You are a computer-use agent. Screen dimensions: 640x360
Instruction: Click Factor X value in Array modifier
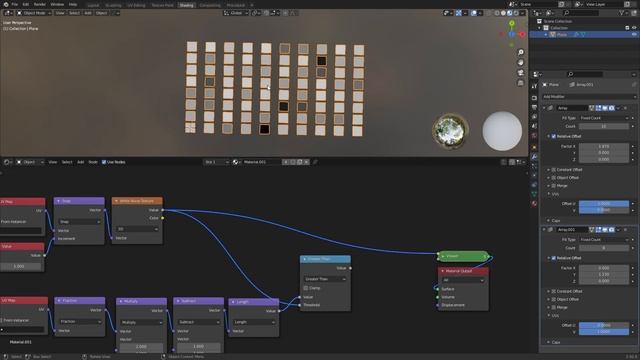(604, 146)
